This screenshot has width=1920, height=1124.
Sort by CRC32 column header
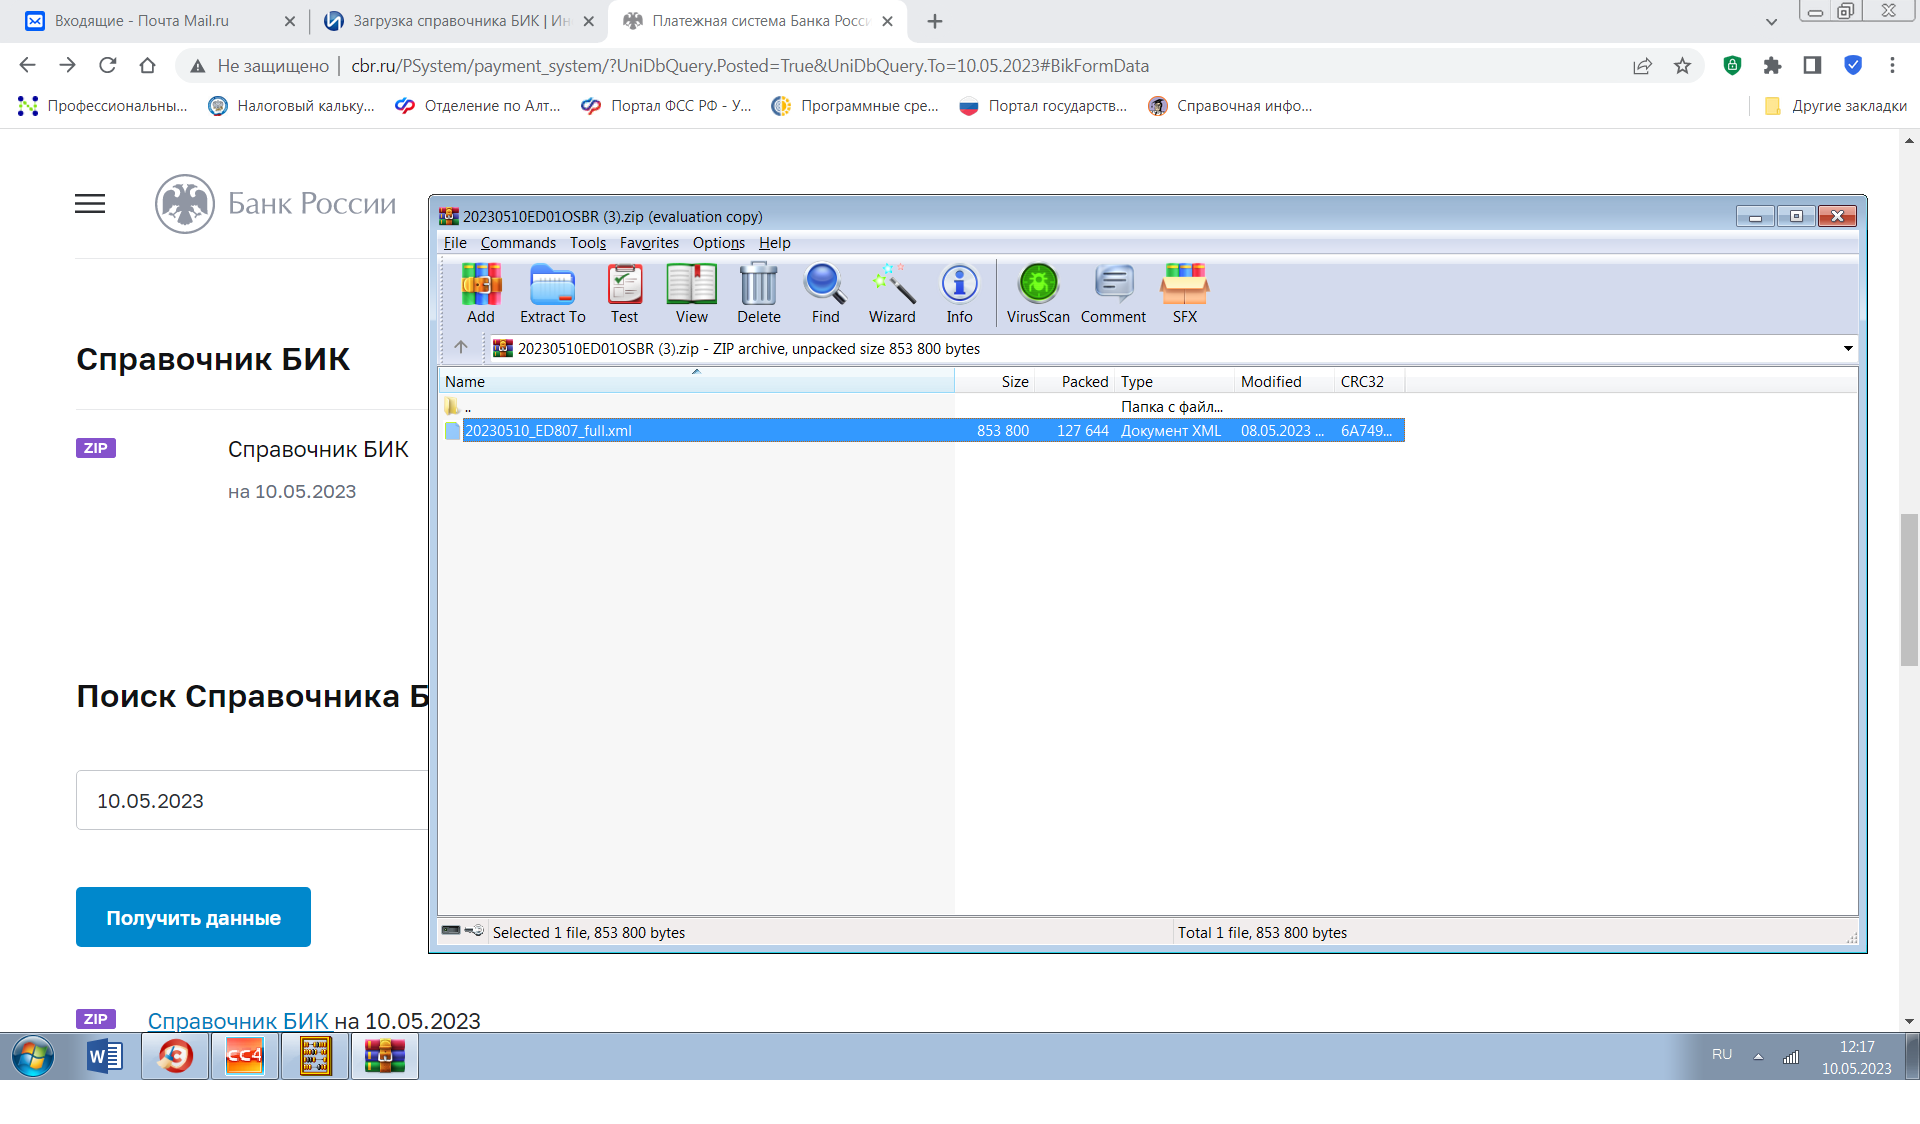[x=1369, y=381]
